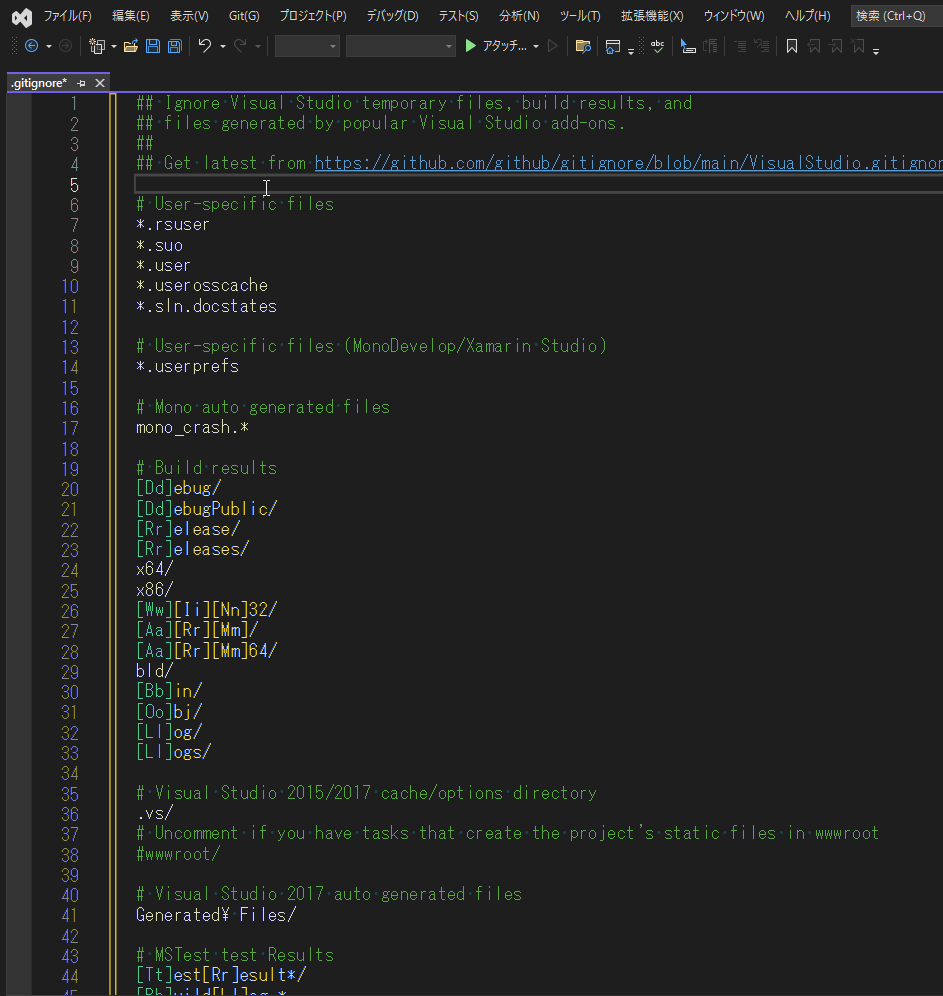
Task: Open the 分析(N) menu
Action: click(519, 16)
